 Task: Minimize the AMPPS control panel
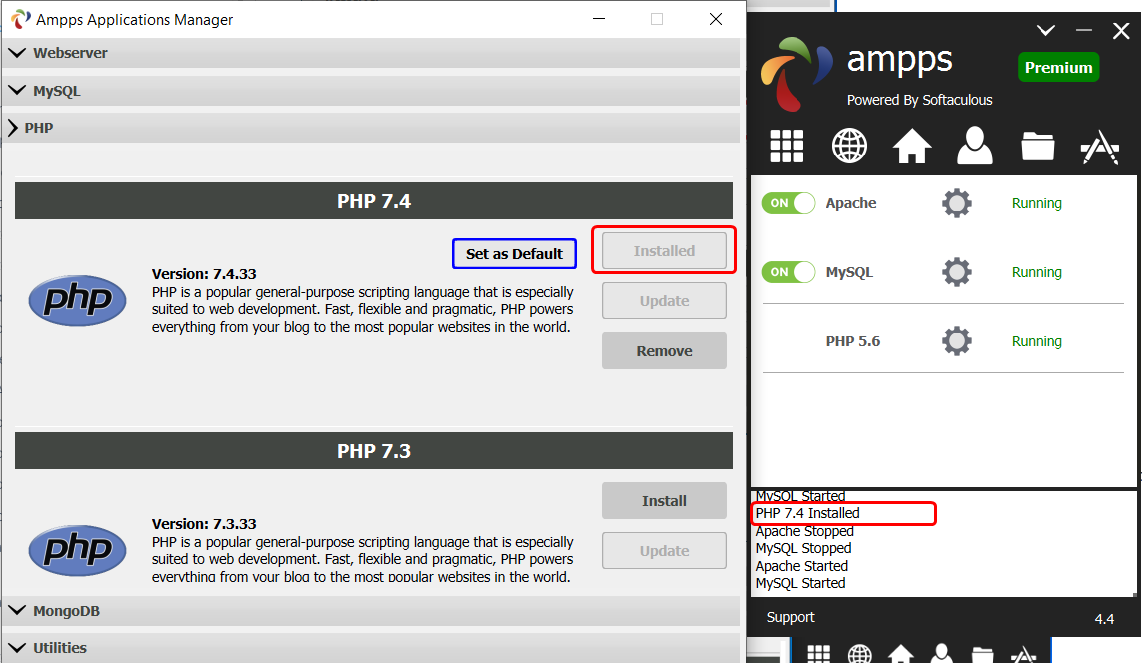(1084, 30)
